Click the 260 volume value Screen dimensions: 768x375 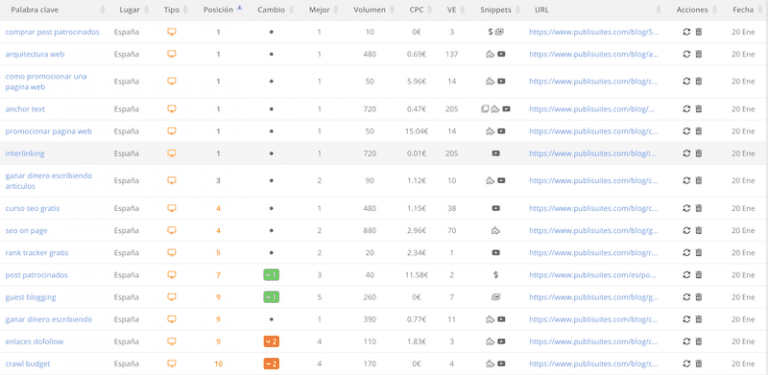[x=370, y=297]
